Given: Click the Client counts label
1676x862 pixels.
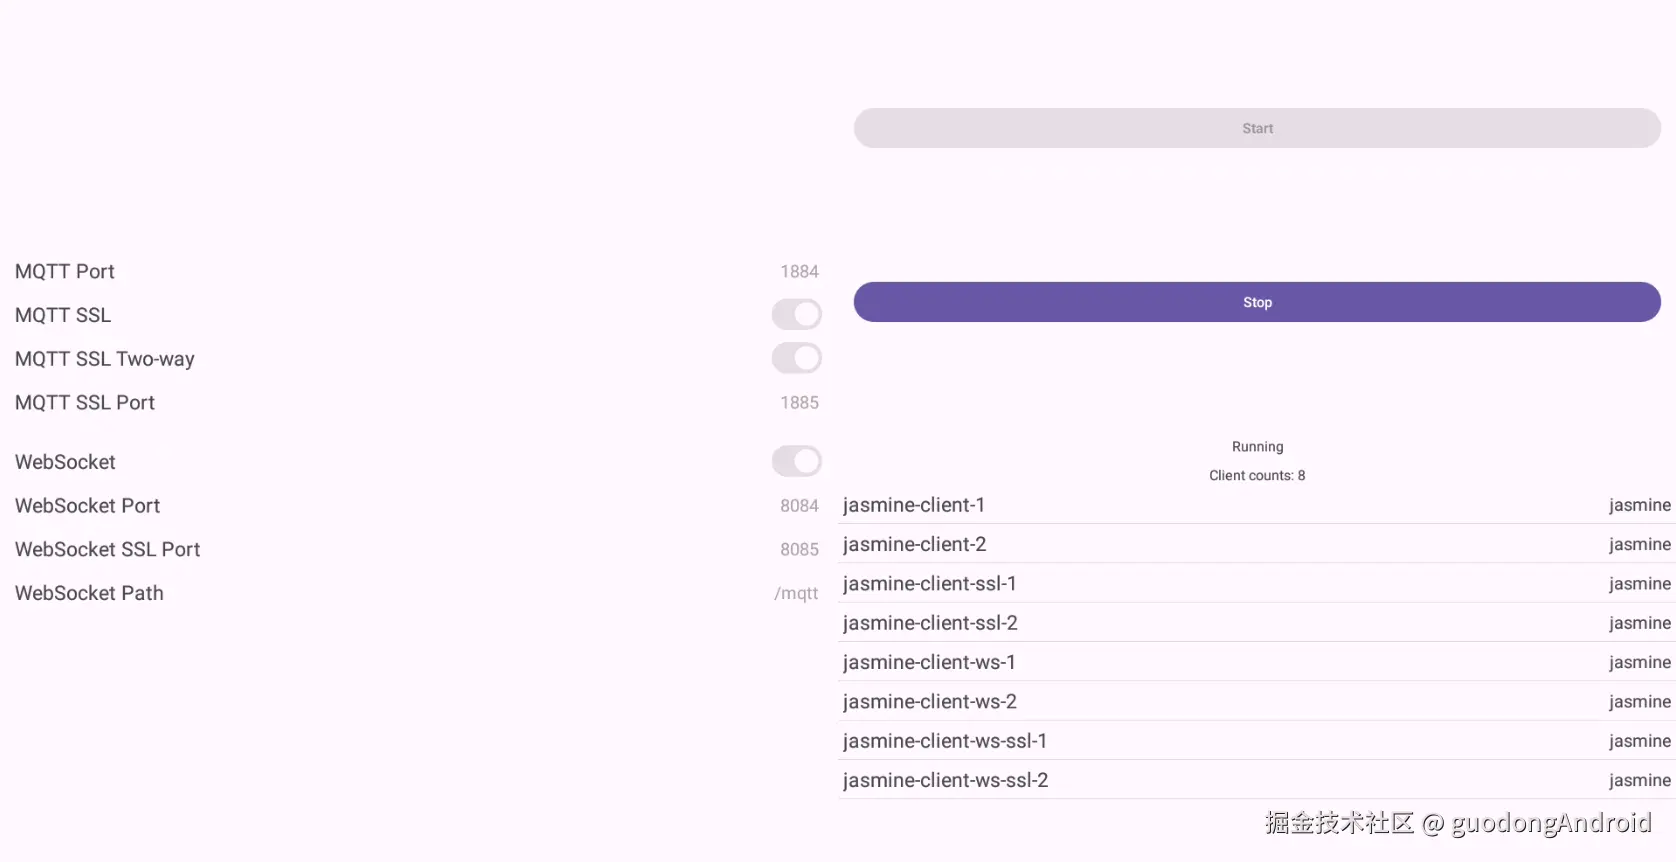Looking at the screenshot, I should [x=1257, y=476].
